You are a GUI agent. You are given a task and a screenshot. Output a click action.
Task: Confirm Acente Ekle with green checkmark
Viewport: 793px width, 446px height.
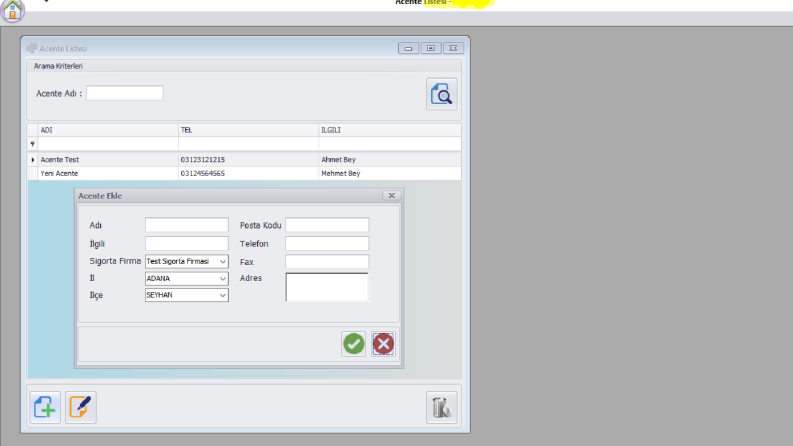354,344
